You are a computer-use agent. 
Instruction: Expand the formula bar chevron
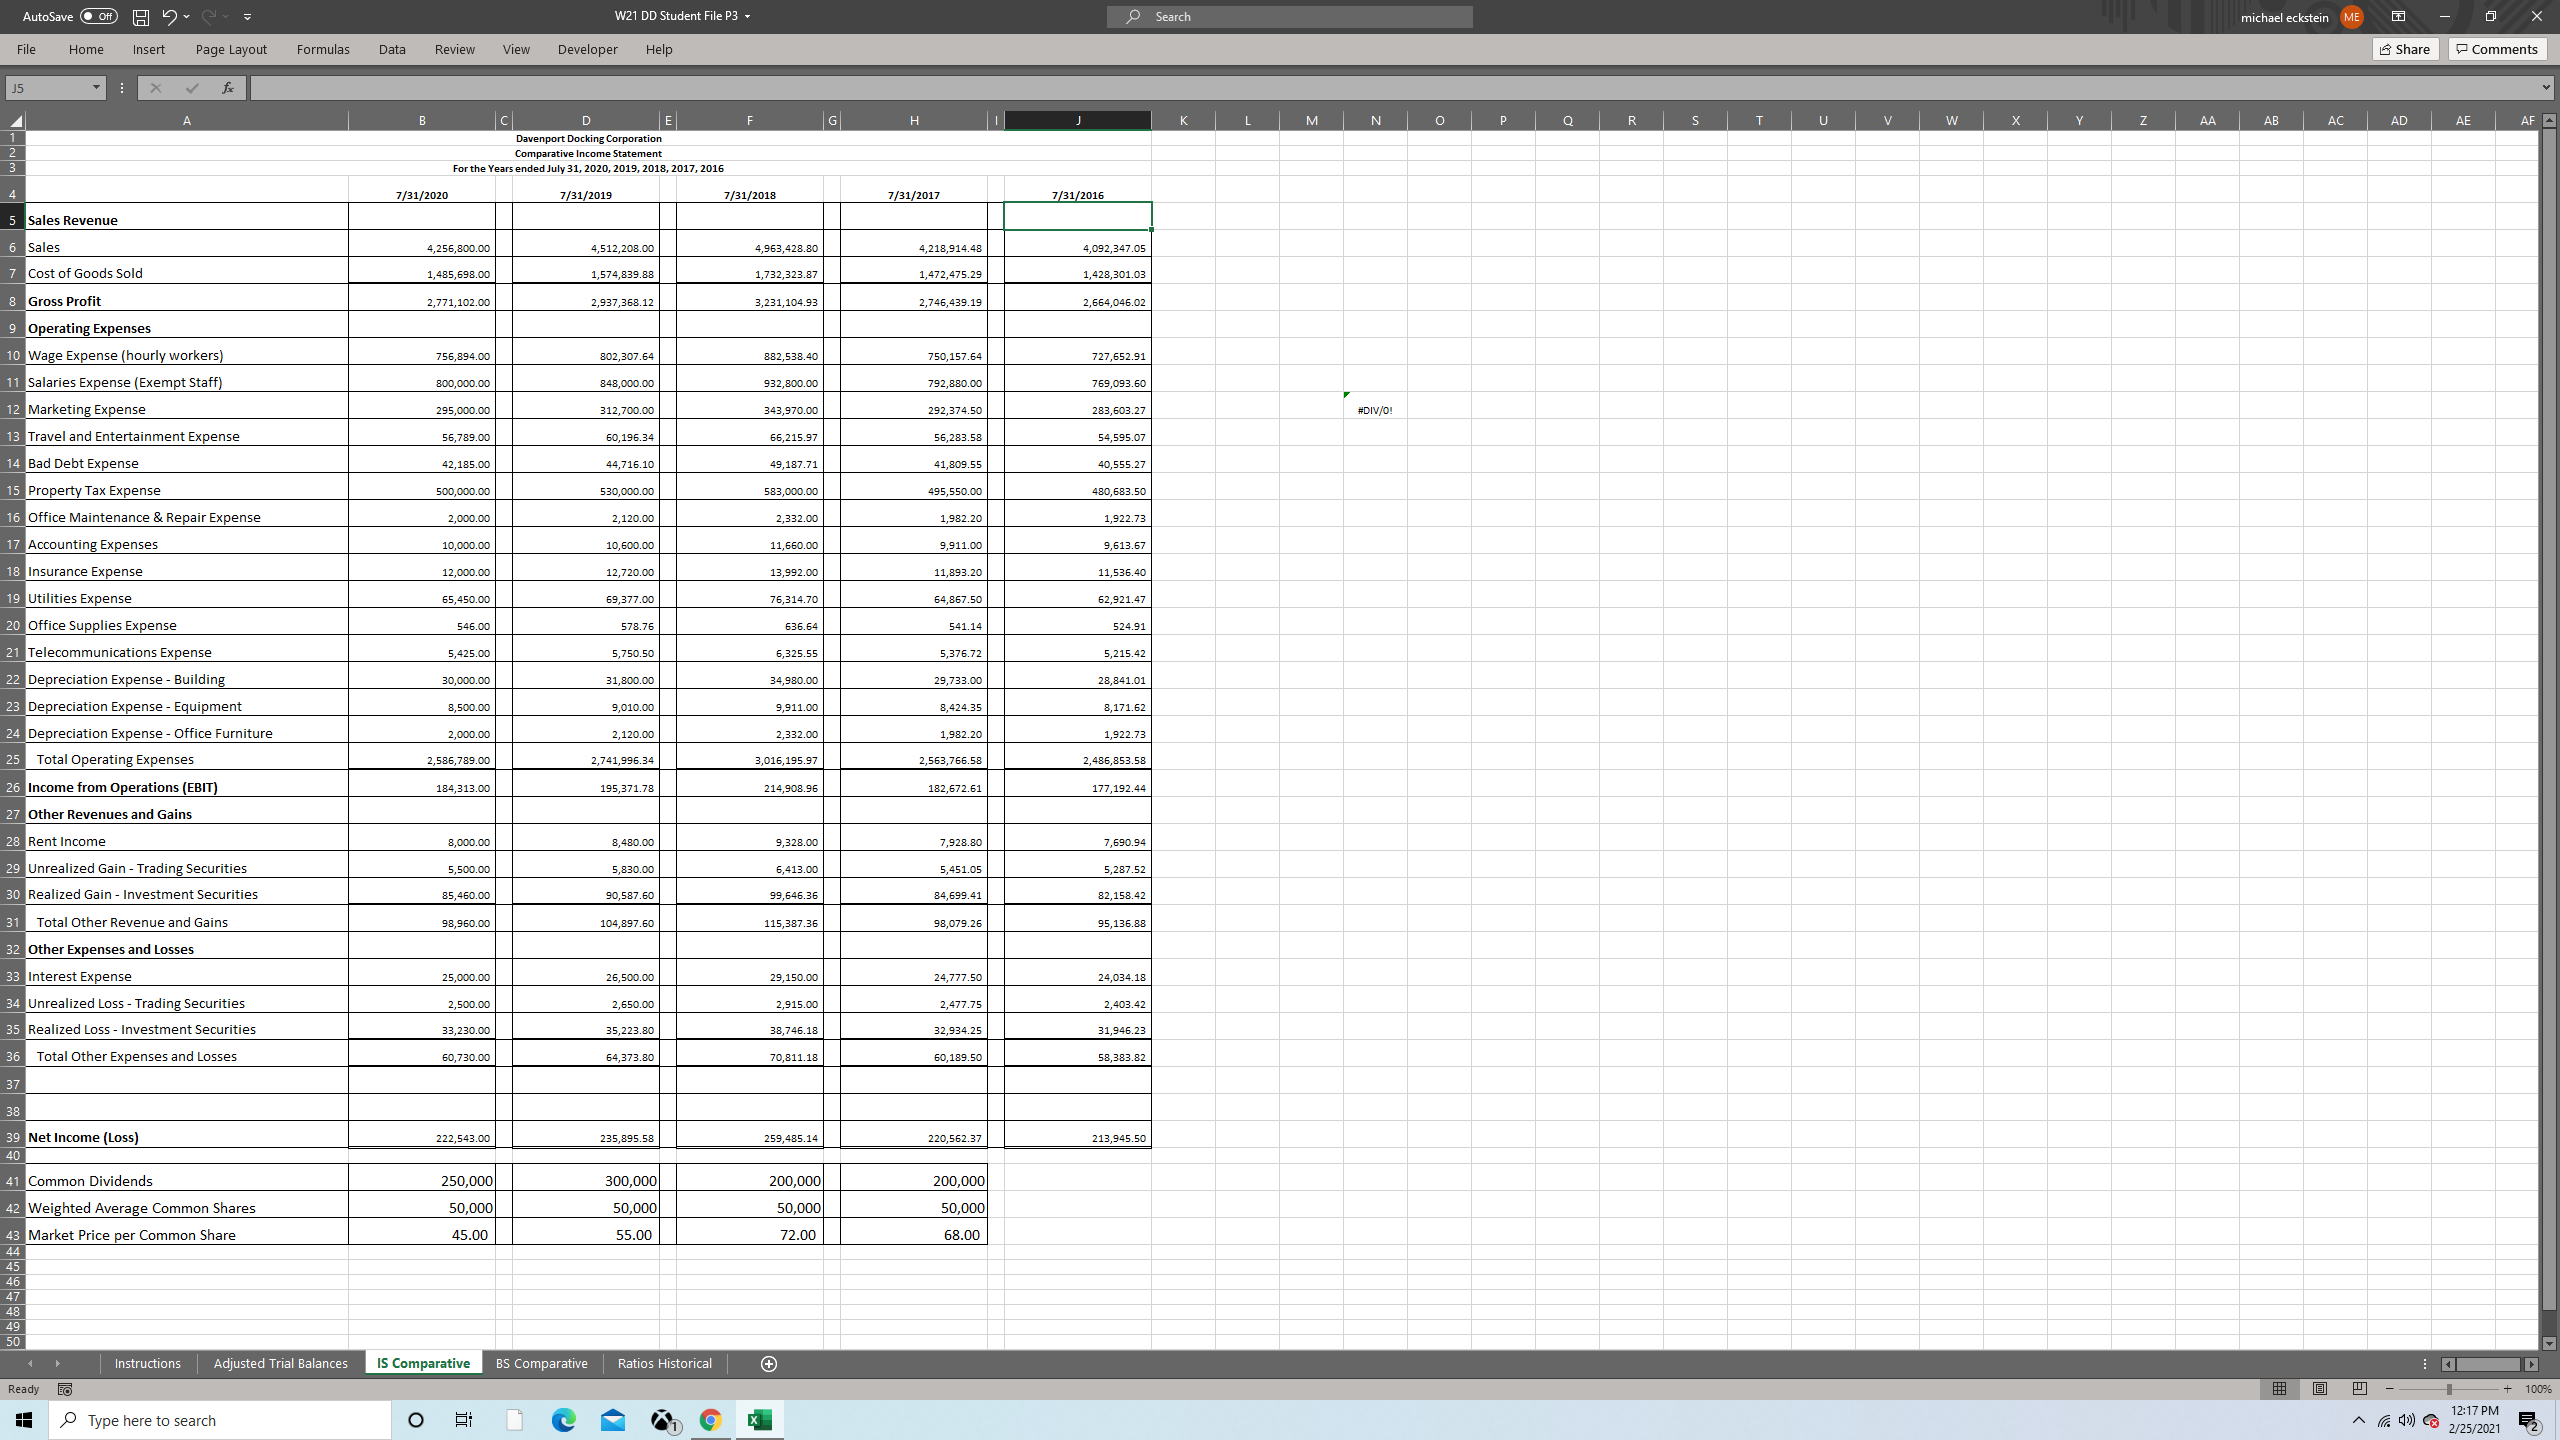click(x=2545, y=88)
